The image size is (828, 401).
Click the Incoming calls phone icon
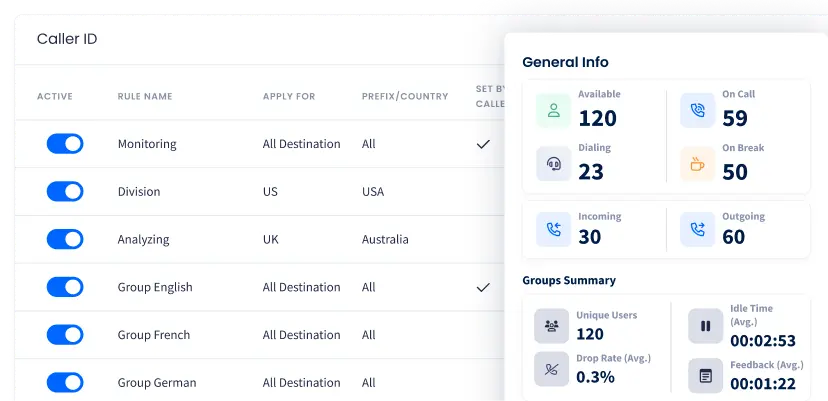point(553,229)
